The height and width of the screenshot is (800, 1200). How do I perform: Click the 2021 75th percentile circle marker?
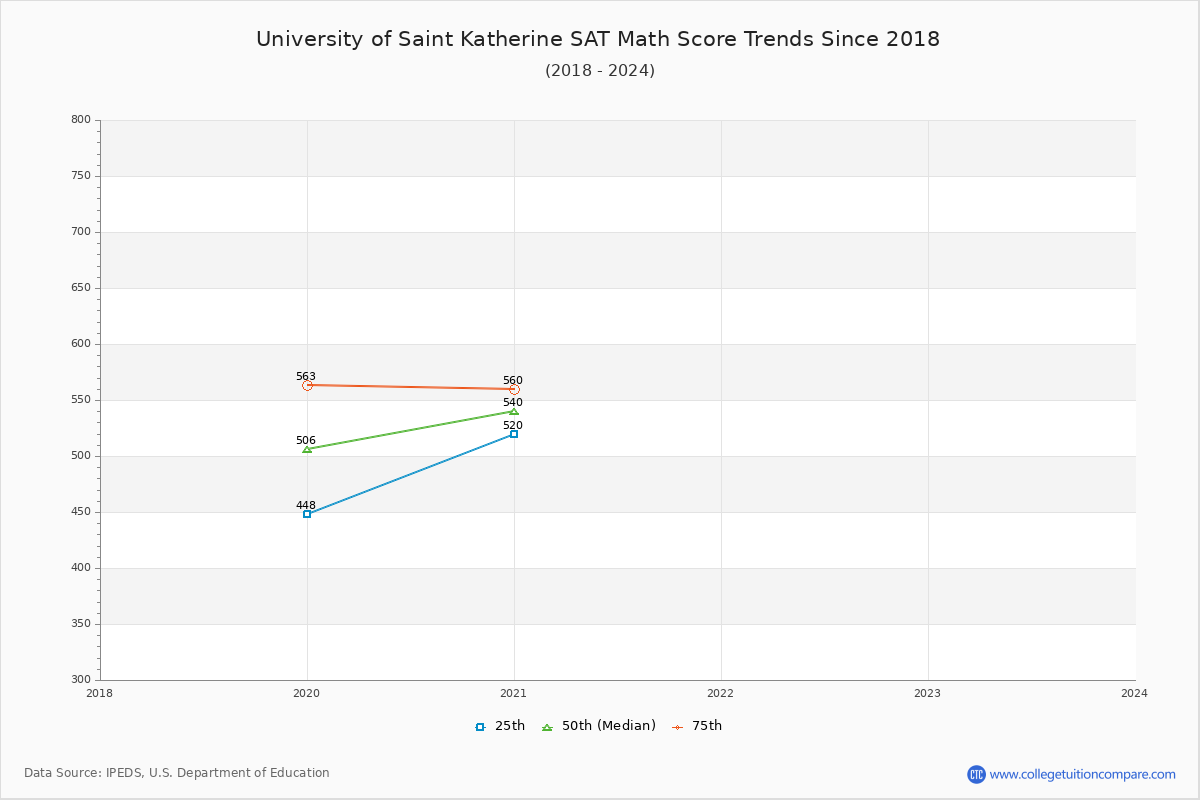(x=514, y=389)
